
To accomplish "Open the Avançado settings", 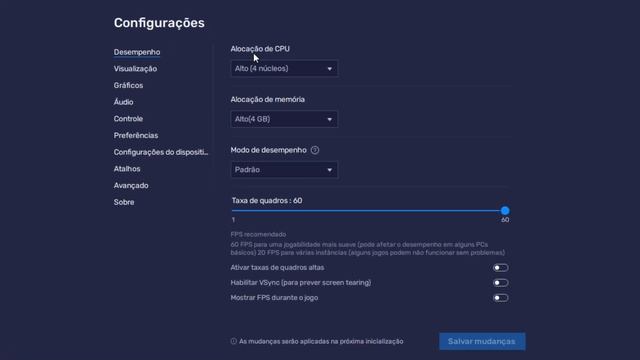I will 131,186.
